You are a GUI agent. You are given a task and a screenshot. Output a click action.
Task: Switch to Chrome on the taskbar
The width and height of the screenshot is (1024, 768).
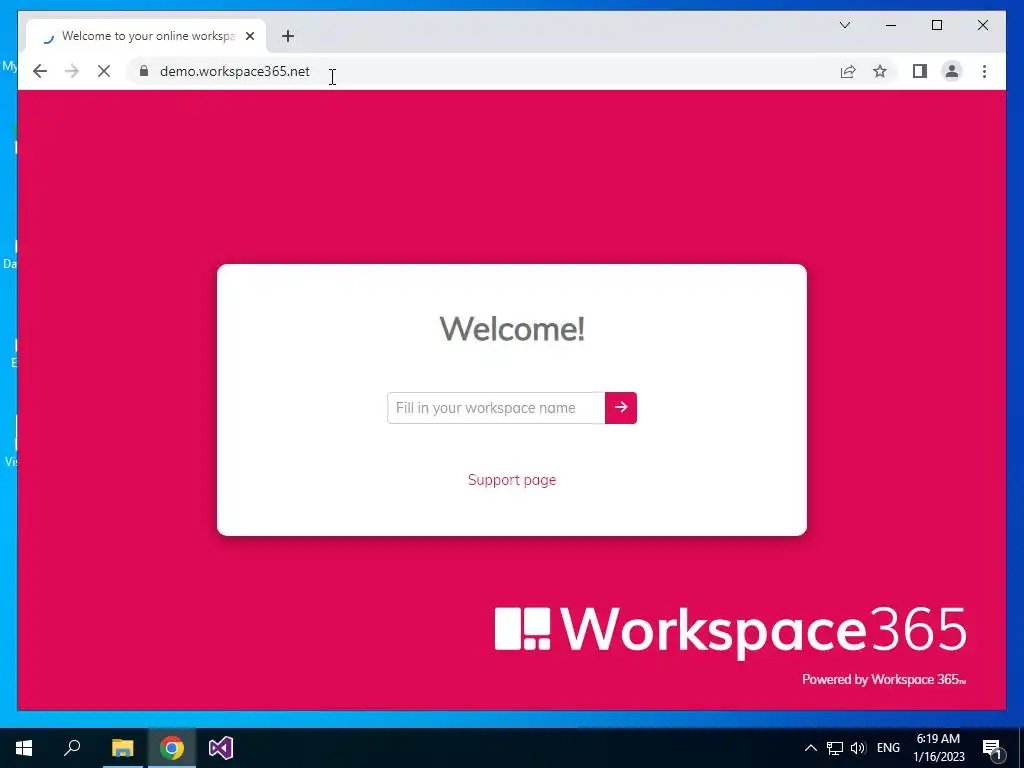tap(172, 748)
